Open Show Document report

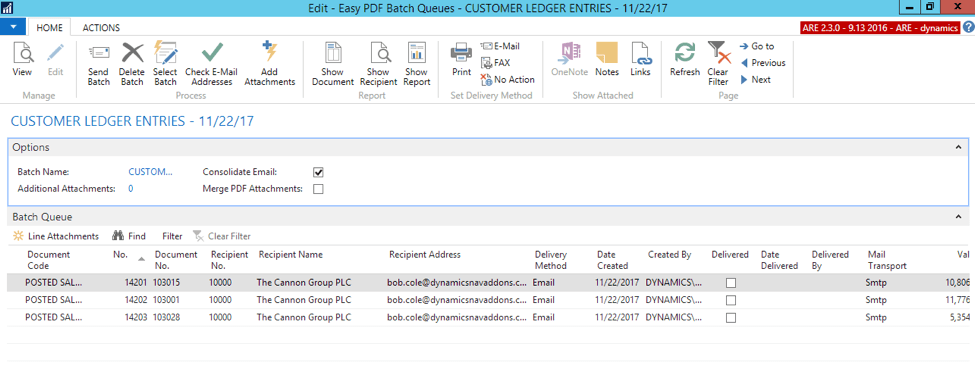pos(333,64)
